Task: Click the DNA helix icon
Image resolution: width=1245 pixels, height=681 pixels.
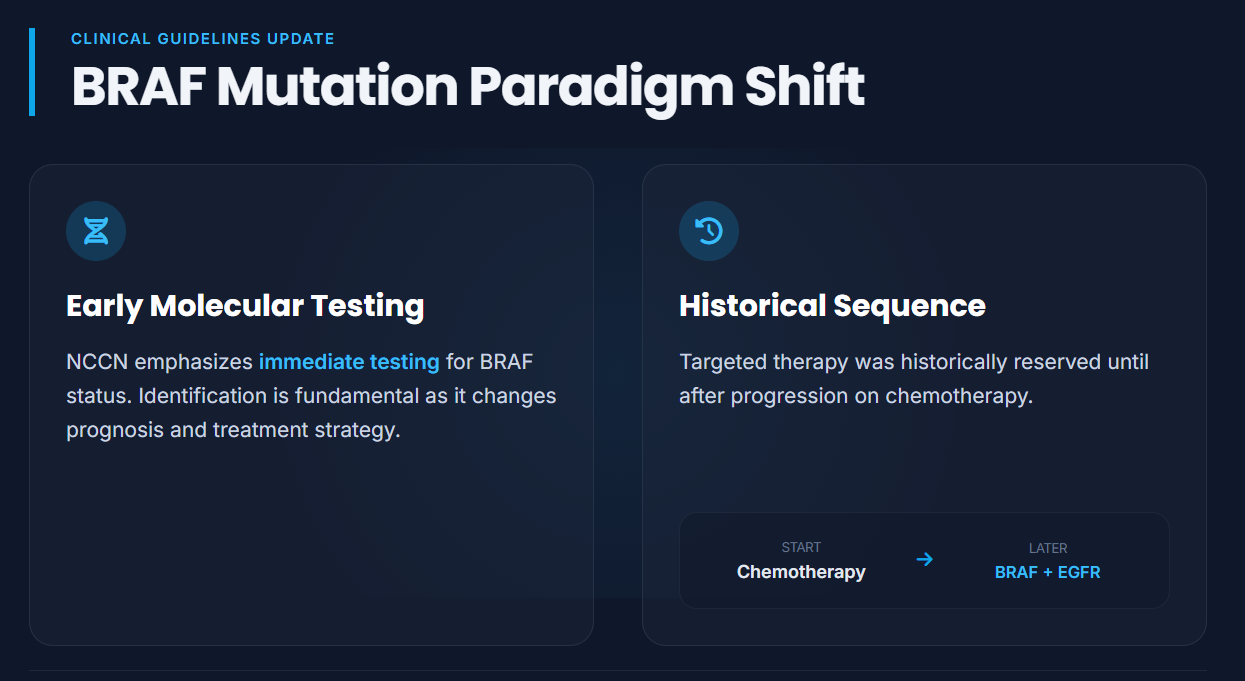Action: click(96, 231)
